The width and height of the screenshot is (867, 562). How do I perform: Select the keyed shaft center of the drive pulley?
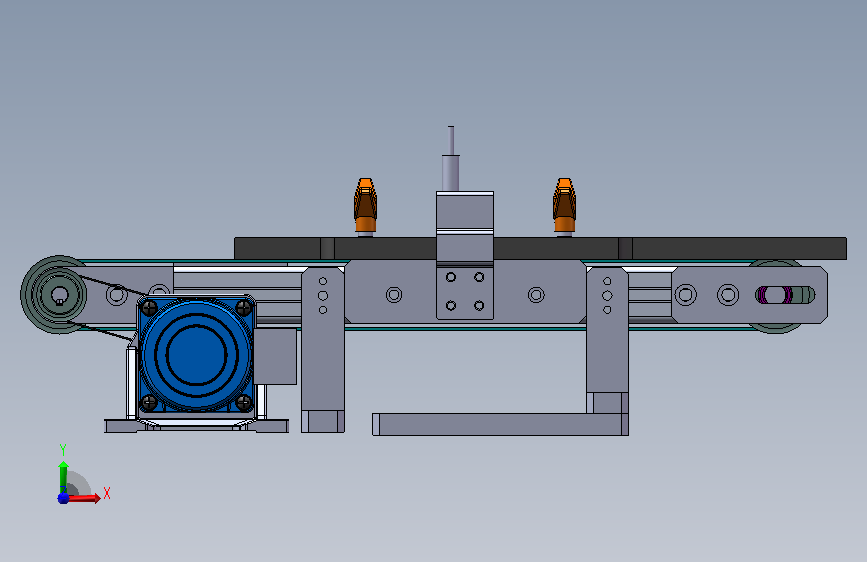pos(59,295)
